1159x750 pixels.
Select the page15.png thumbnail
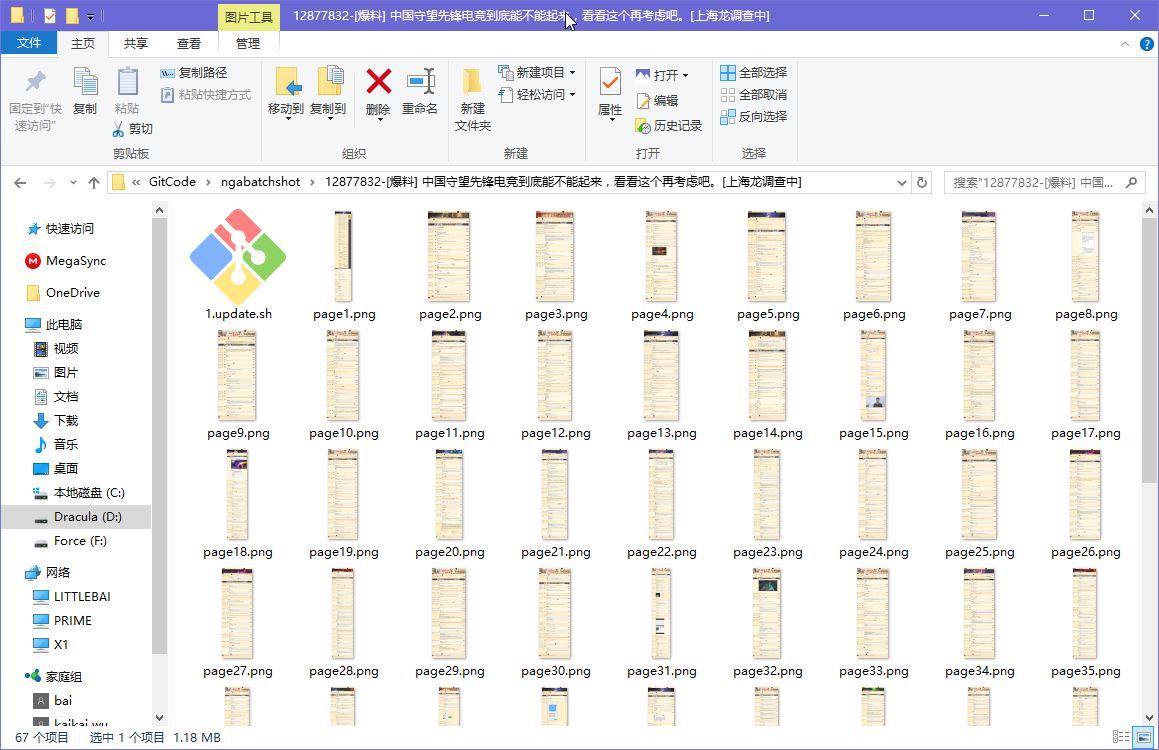tap(874, 375)
